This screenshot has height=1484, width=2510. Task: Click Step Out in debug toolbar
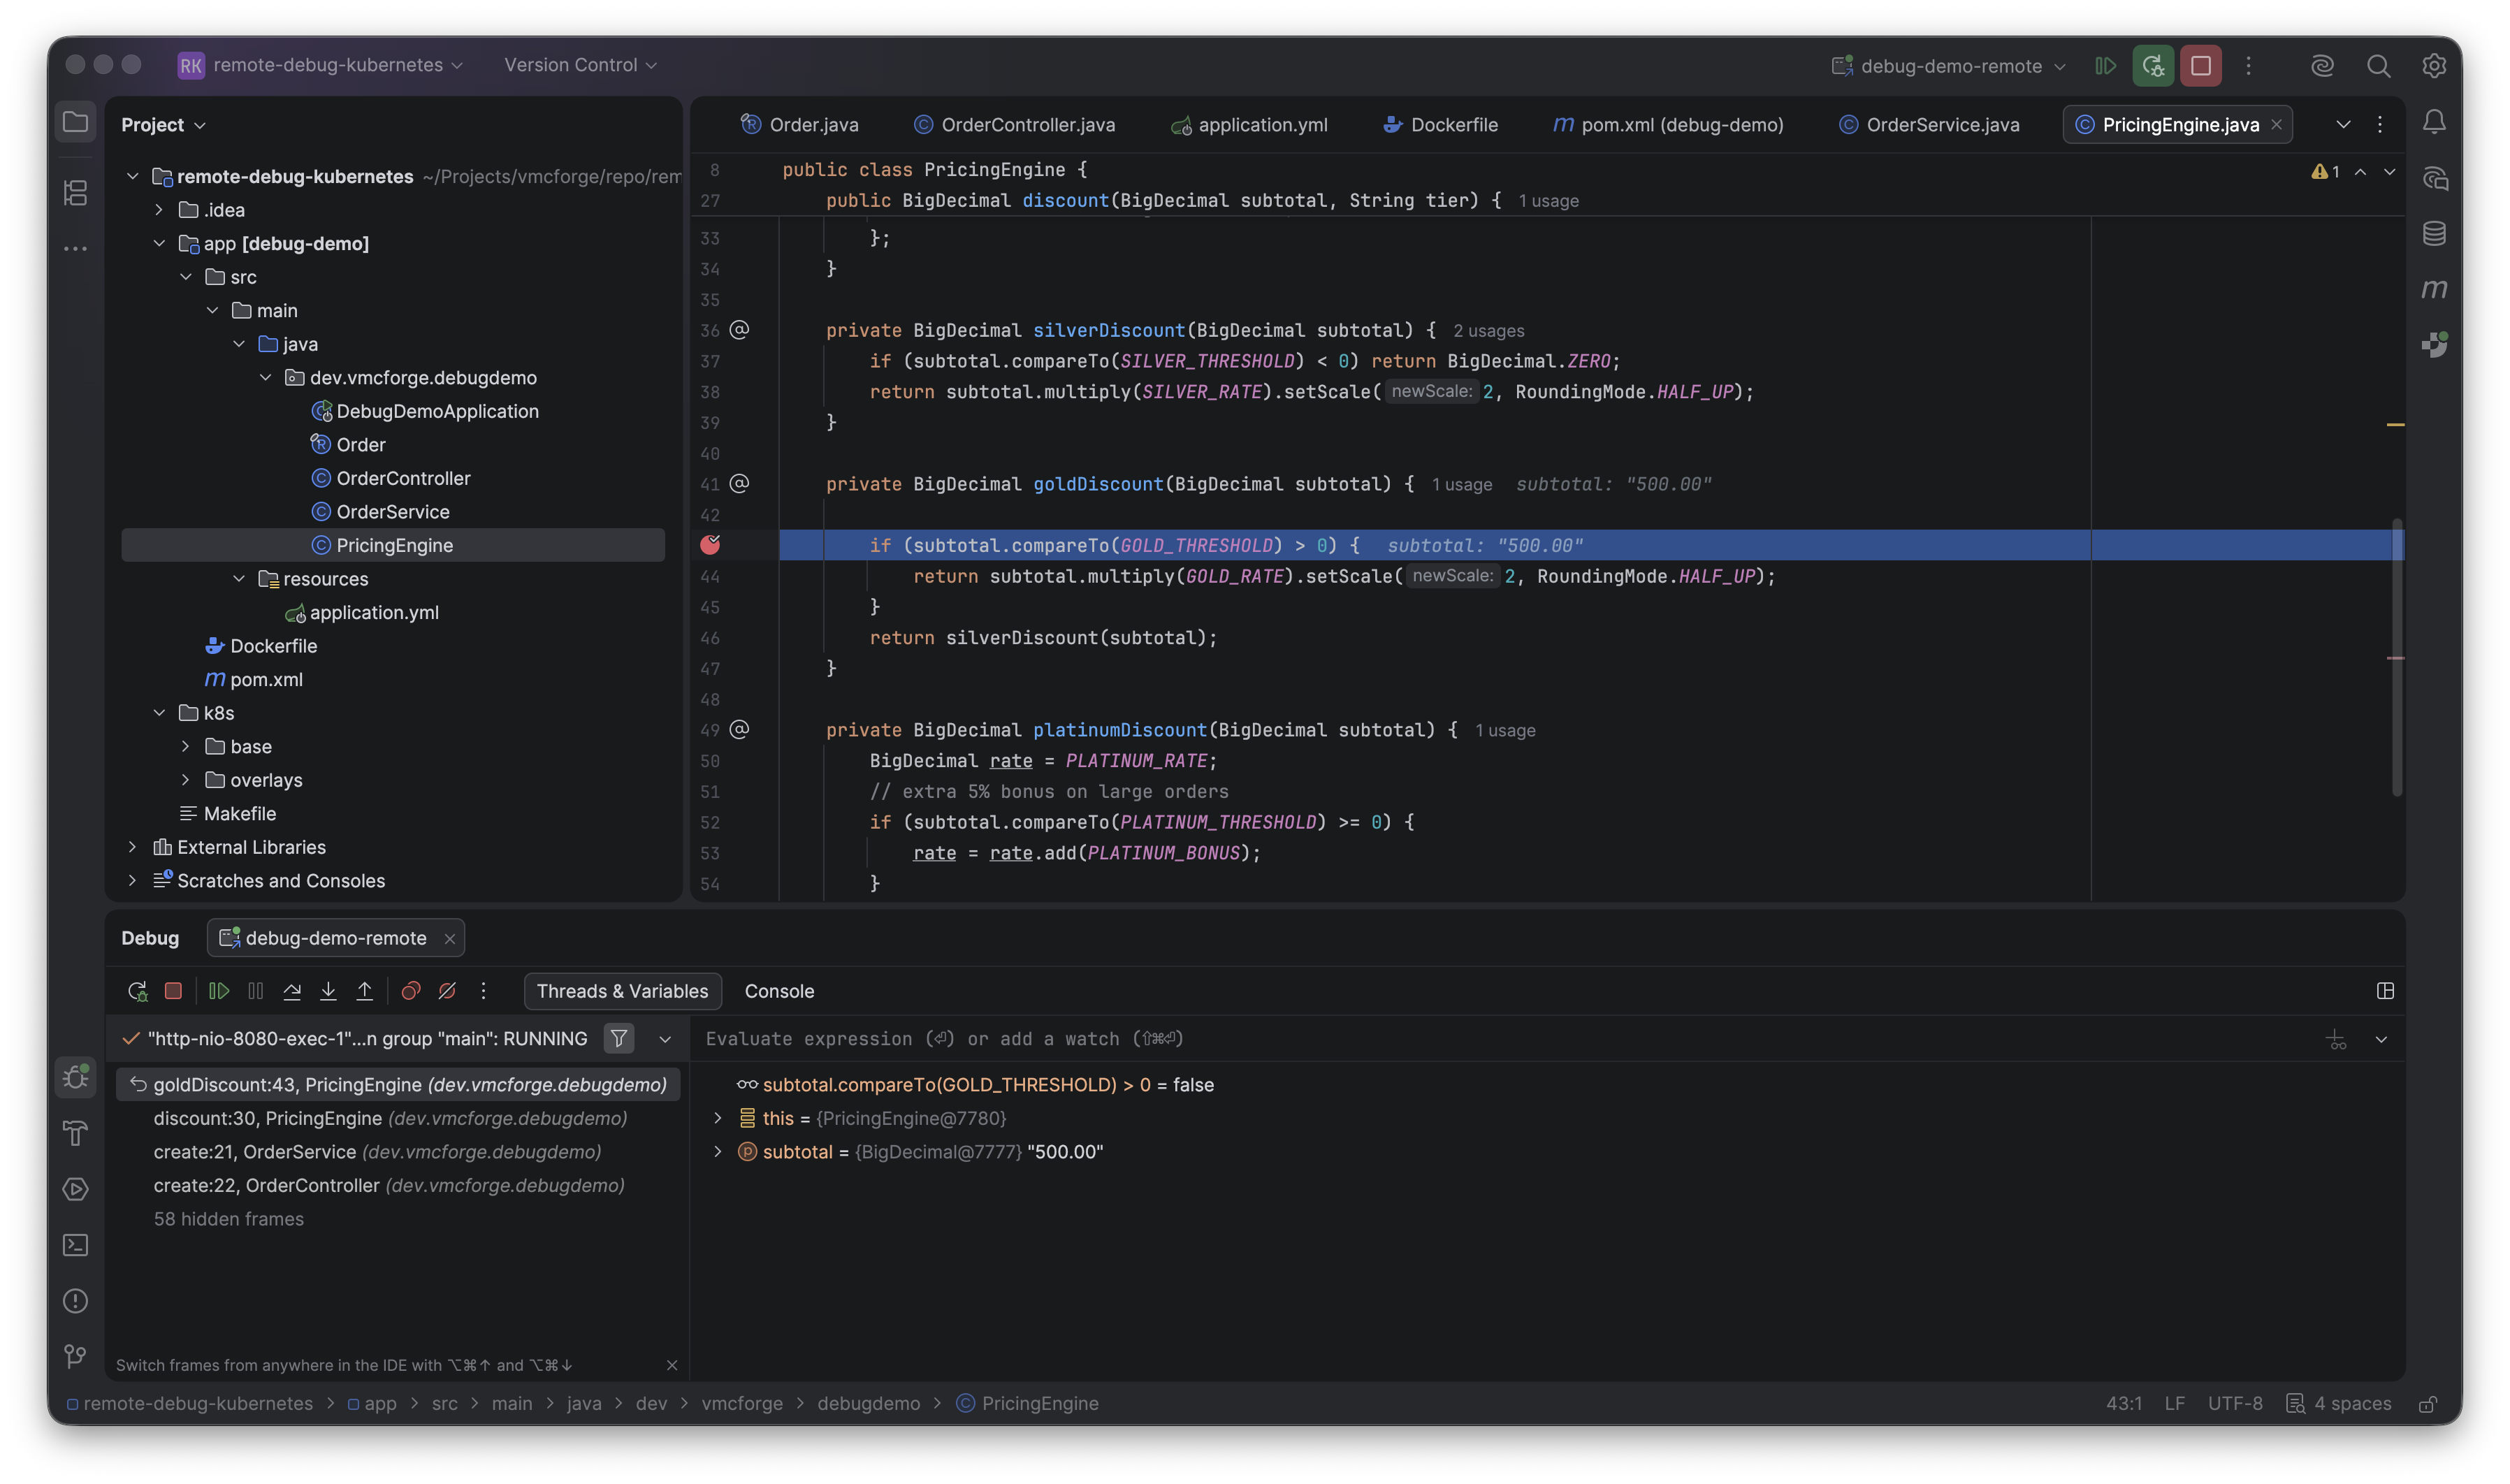(365, 991)
